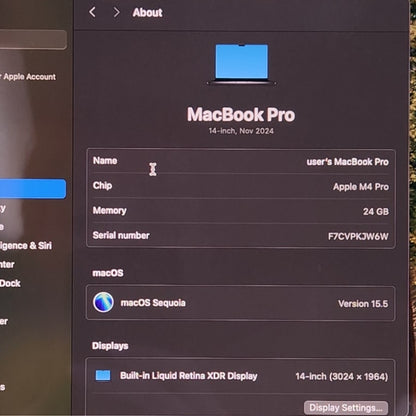Click the 'Chip' row label

click(x=102, y=185)
